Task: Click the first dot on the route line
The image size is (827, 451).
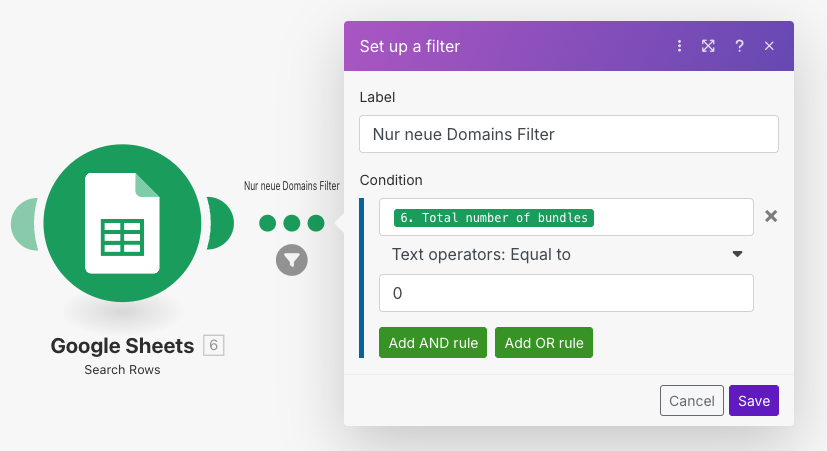Action: (x=267, y=223)
